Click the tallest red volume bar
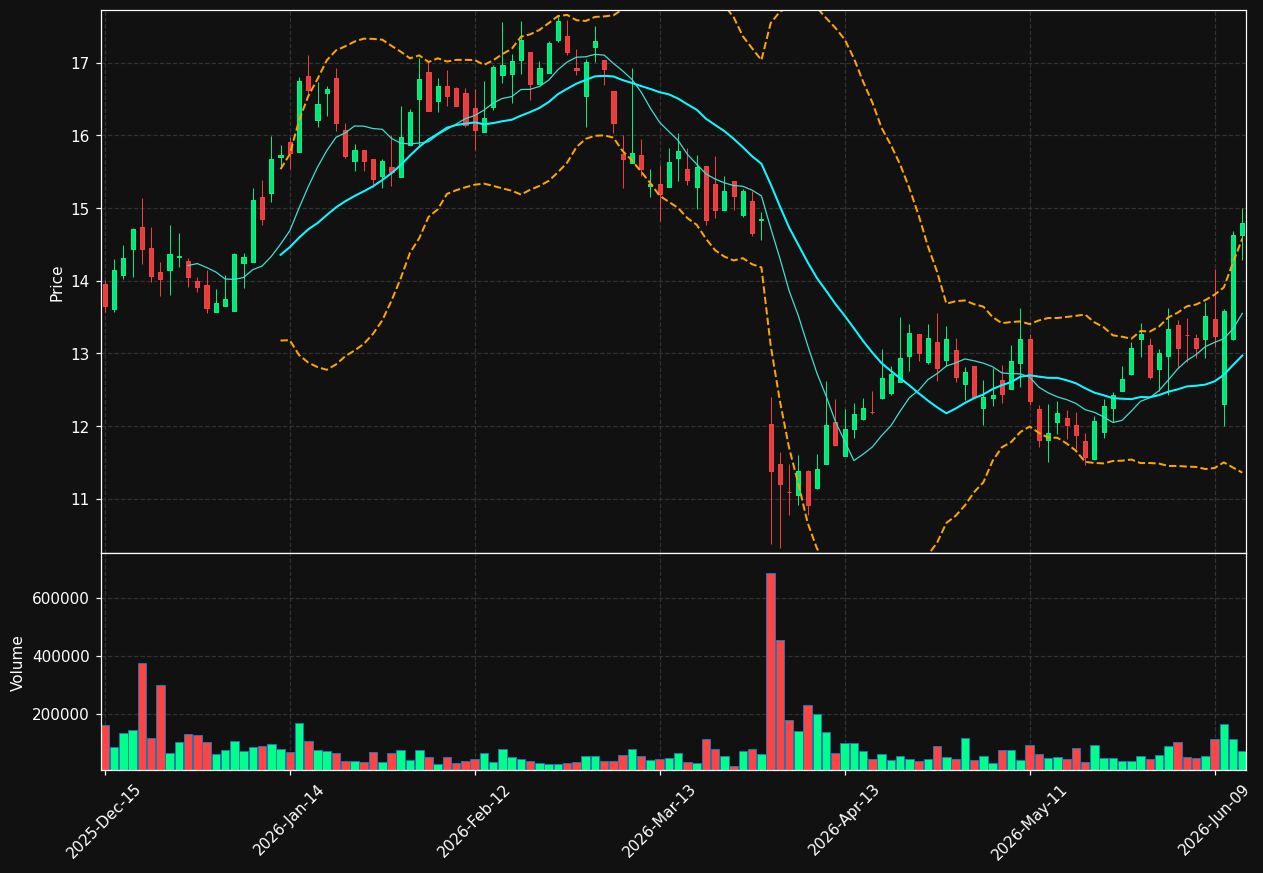The width and height of the screenshot is (1263, 873). click(771, 671)
